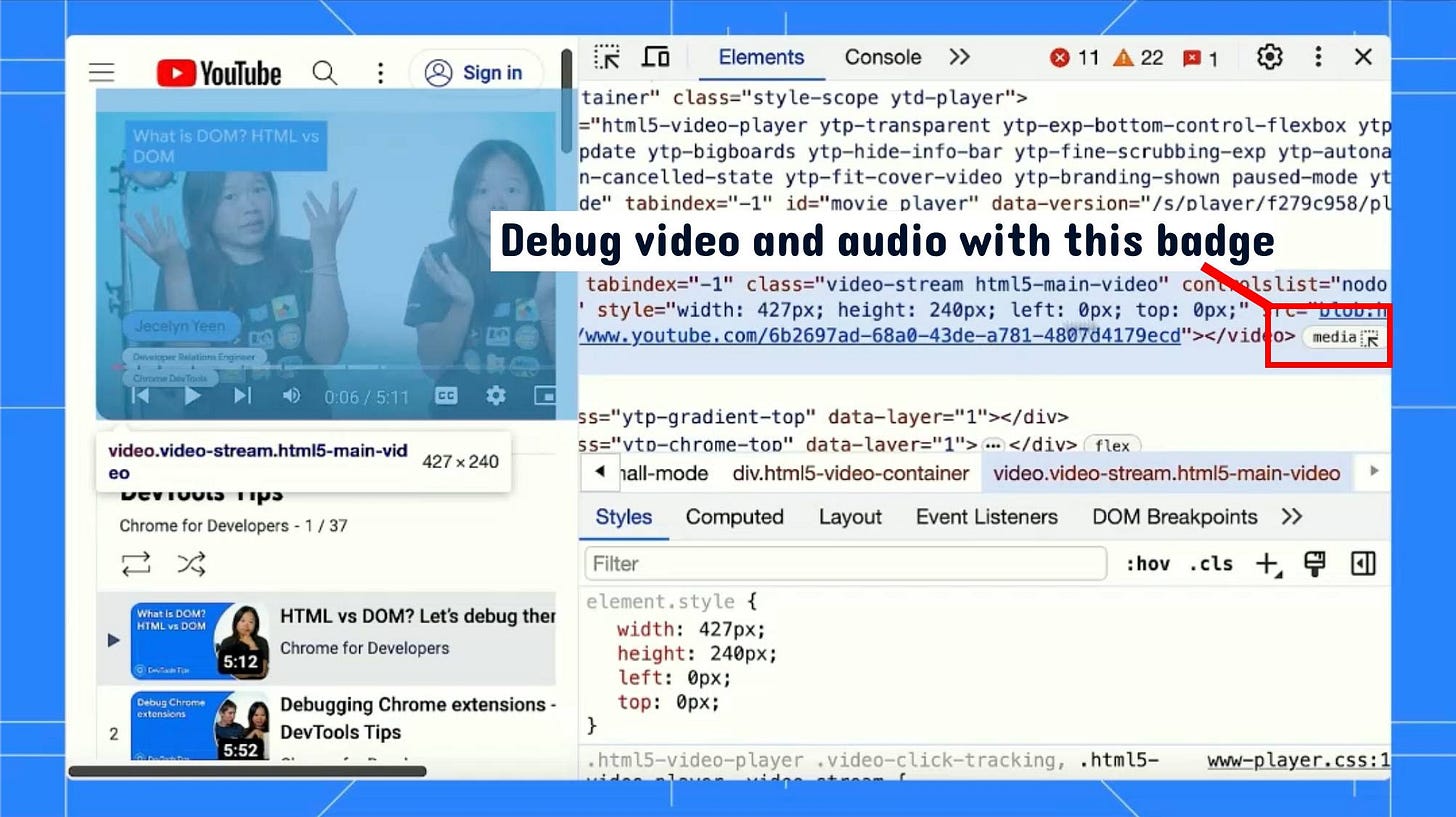Expand the collapsed ellipsis in ytp-chrome-top div
Viewport: 1456px width, 817px height.
click(x=992, y=446)
